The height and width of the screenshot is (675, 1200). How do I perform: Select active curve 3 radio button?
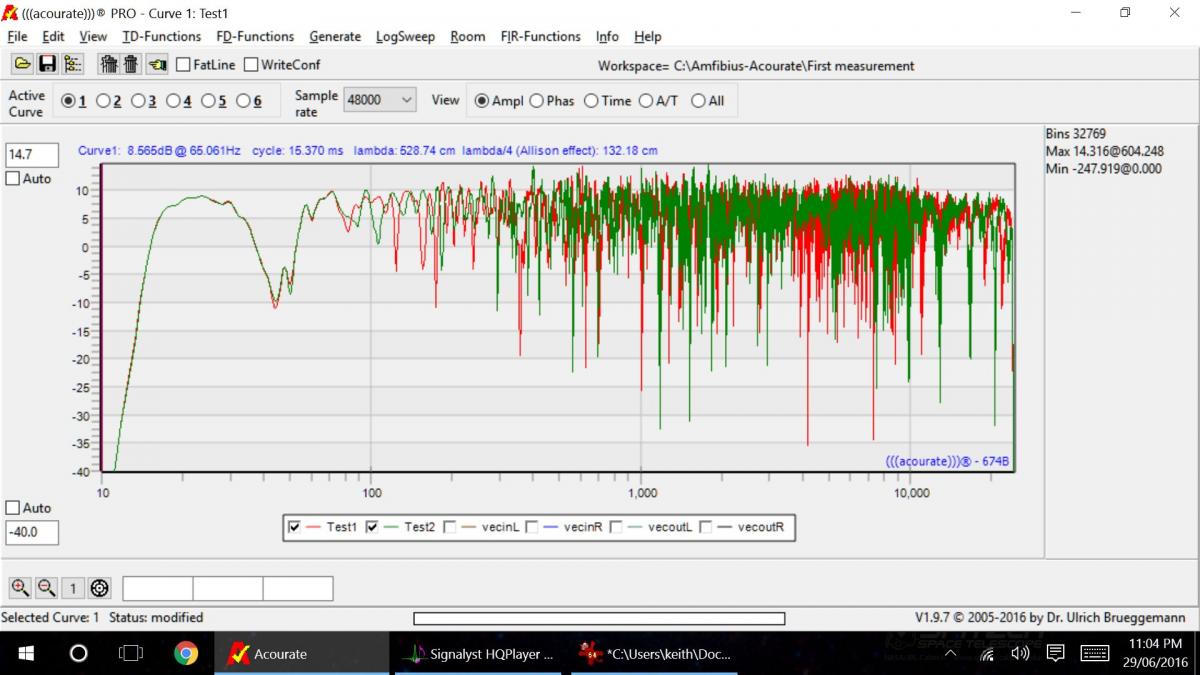(138, 101)
